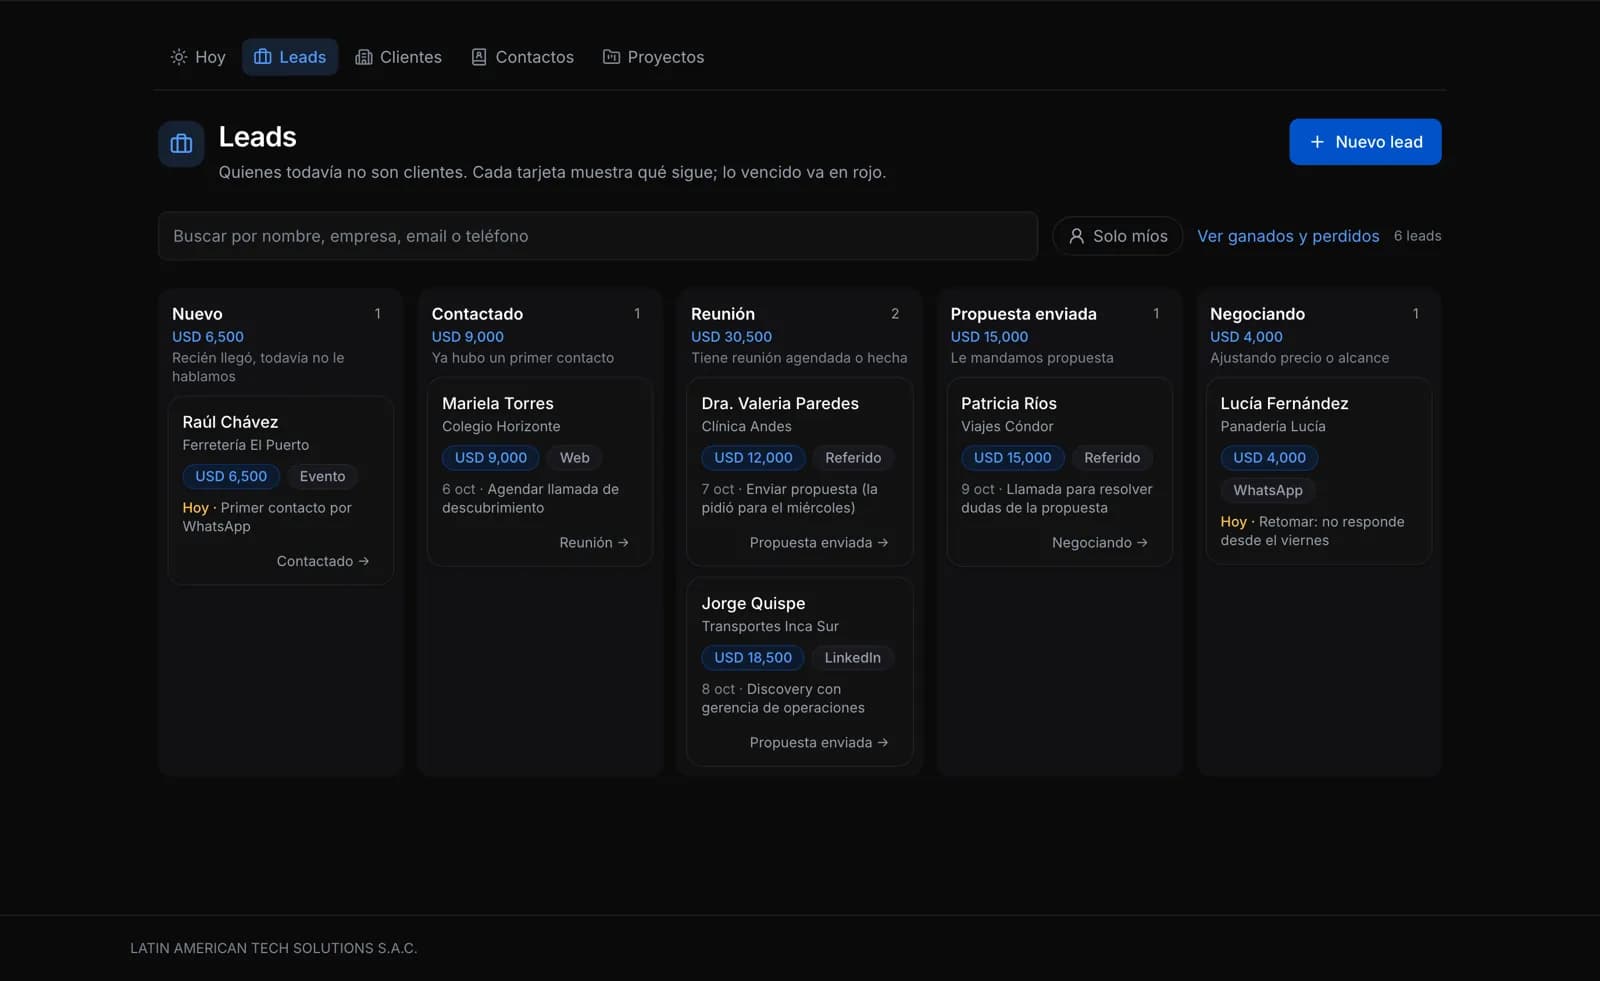Advance Dra. Valeria Paredes to Propuesta enviada
This screenshot has height=981, width=1600.
(x=818, y=542)
